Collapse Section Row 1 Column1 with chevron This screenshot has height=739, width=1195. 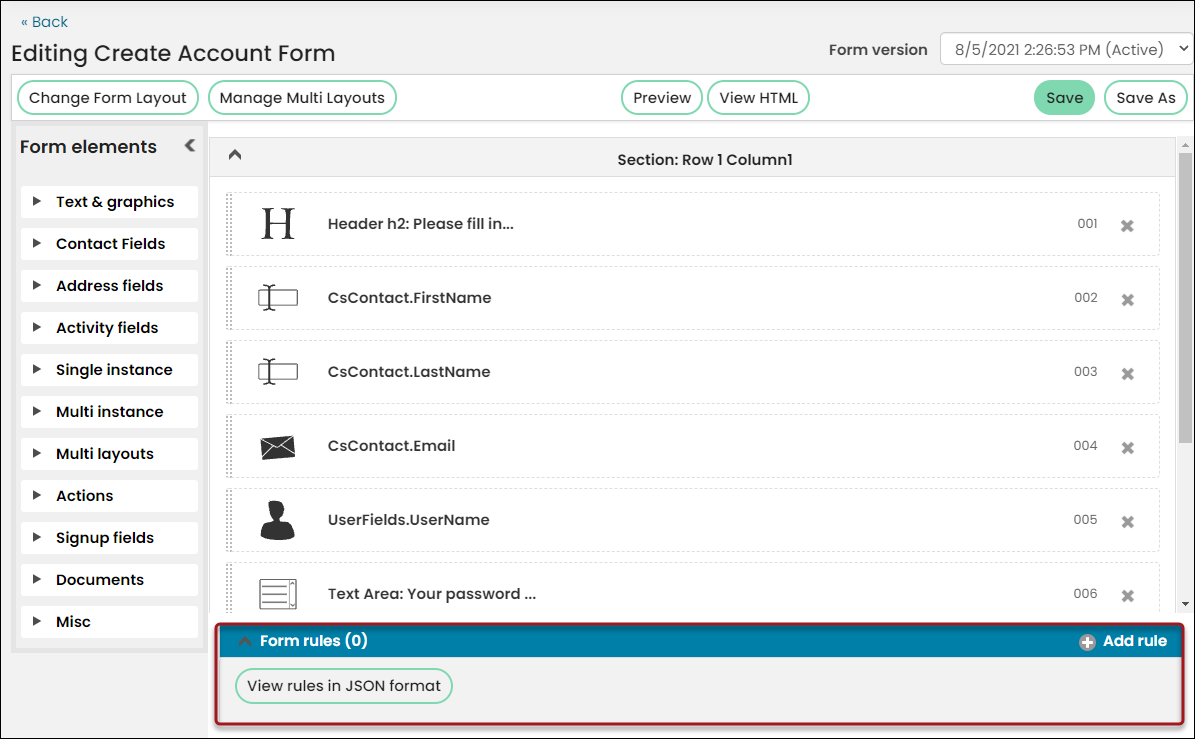coord(235,155)
